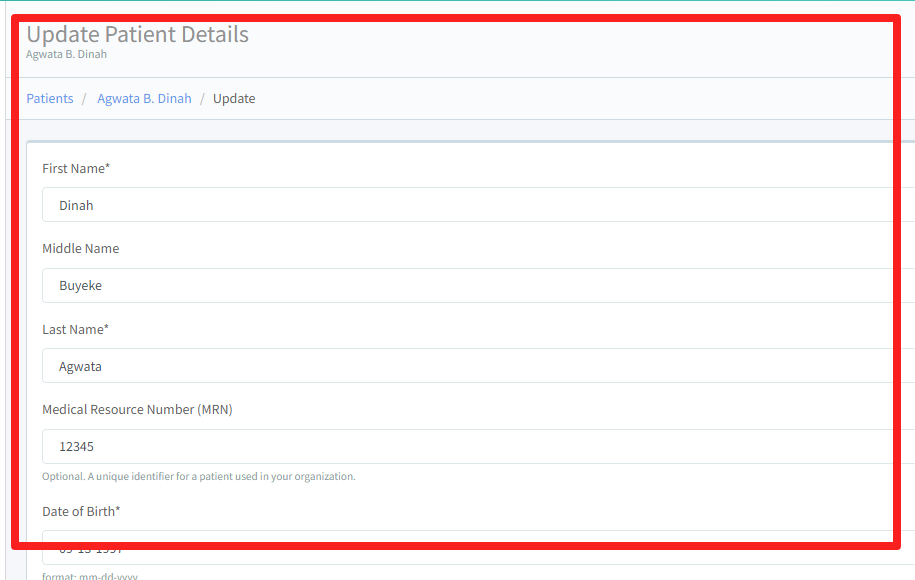Go to Agwata B. Dinah breadcrumb link
Screen dimensions: 915x580
144,99
